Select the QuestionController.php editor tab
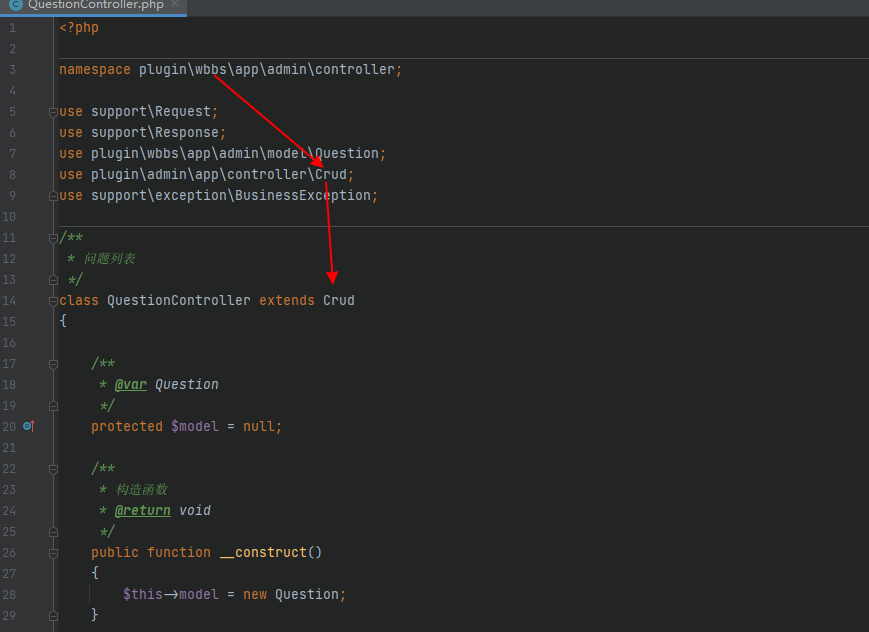Image resolution: width=869 pixels, height=632 pixels. pyautogui.click(x=94, y=6)
